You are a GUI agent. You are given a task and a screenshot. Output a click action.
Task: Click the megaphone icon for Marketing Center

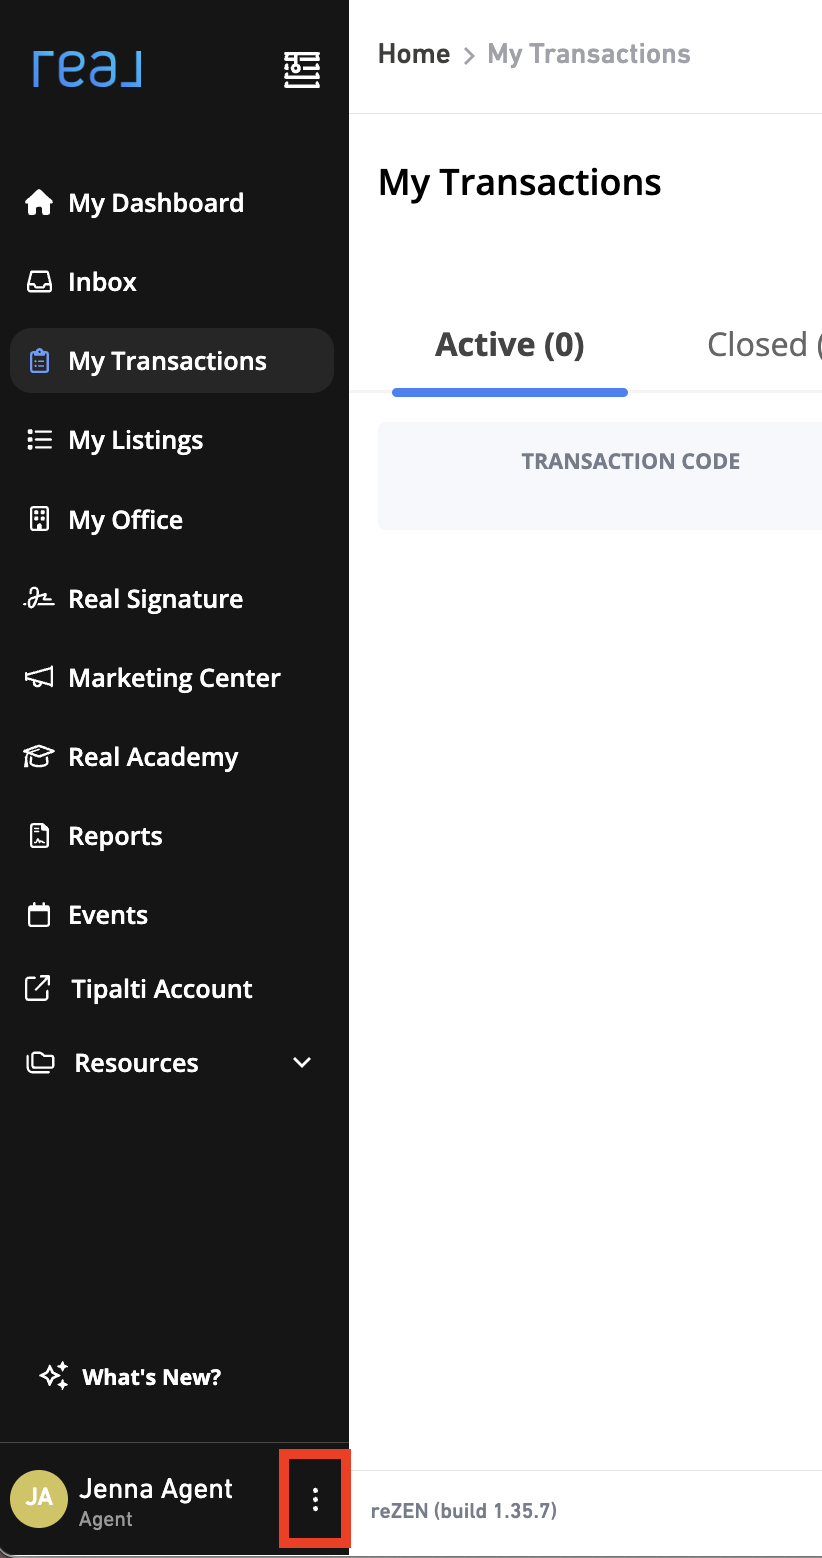point(39,678)
